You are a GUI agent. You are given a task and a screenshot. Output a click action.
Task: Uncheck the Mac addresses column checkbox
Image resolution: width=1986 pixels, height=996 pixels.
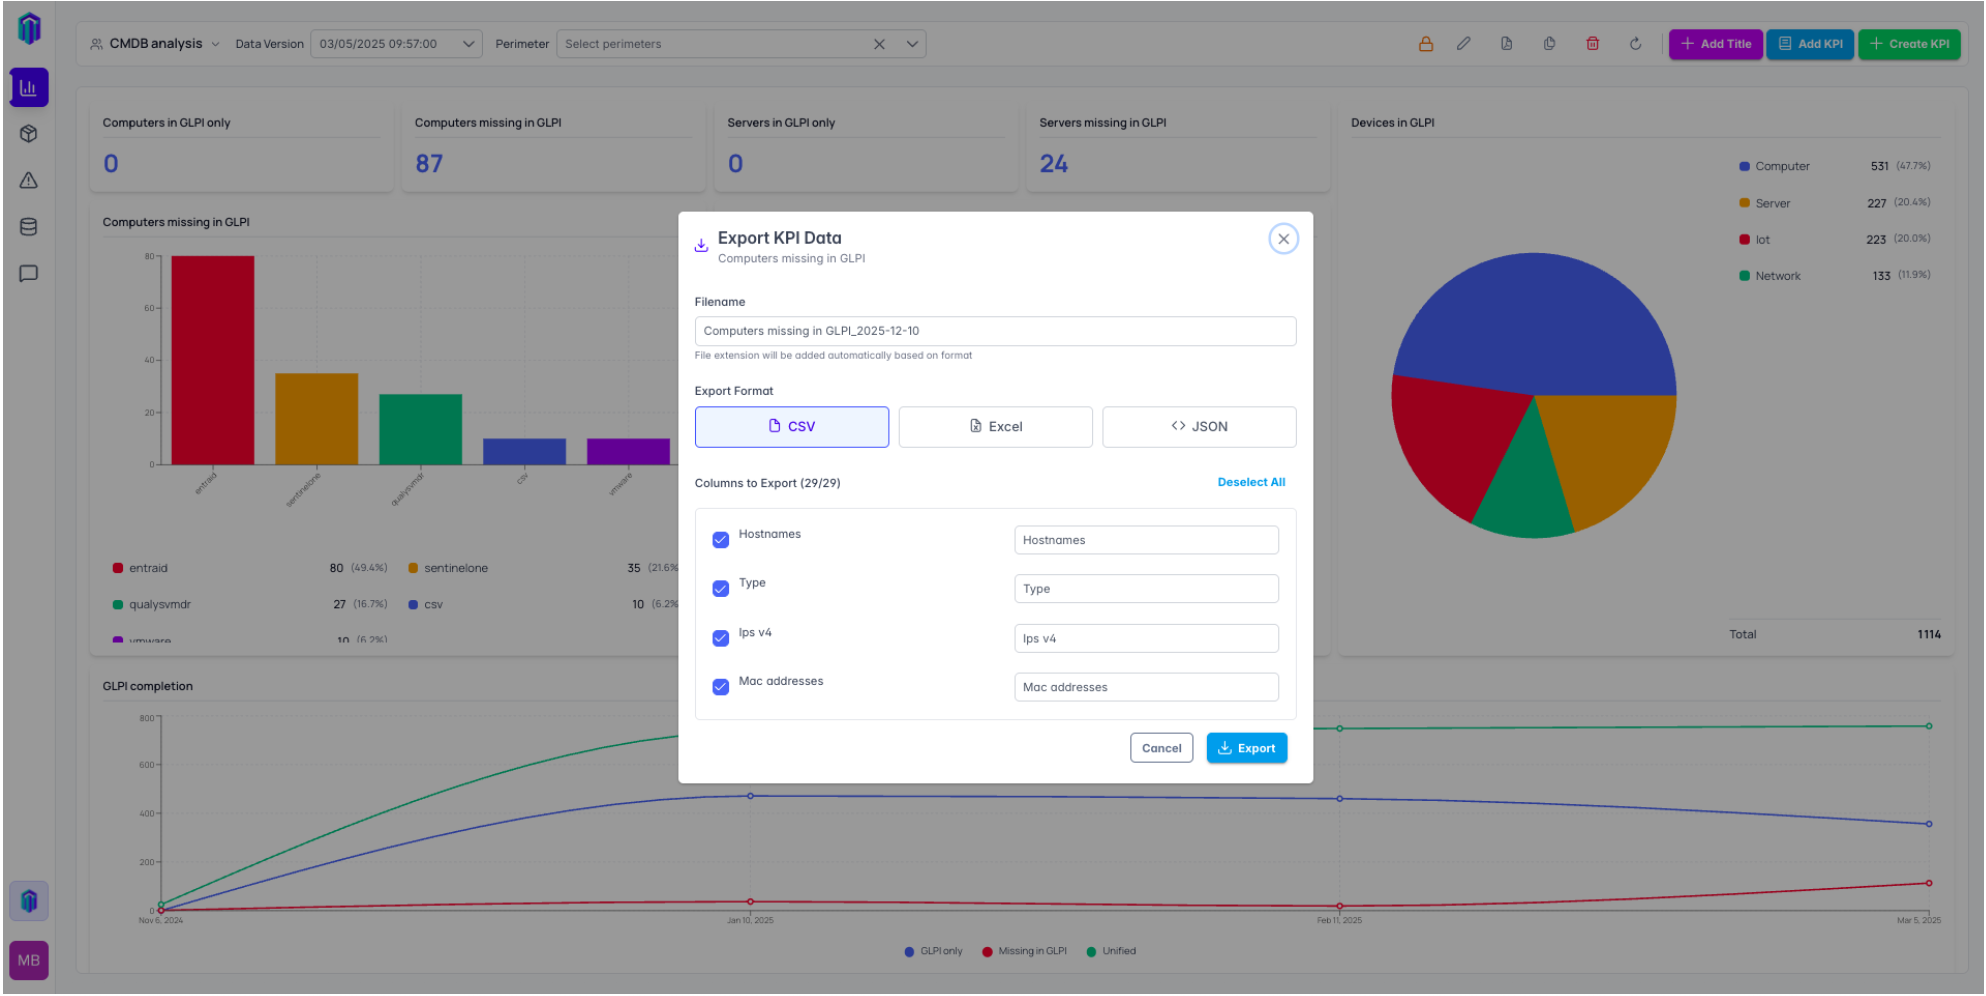tap(720, 687)
